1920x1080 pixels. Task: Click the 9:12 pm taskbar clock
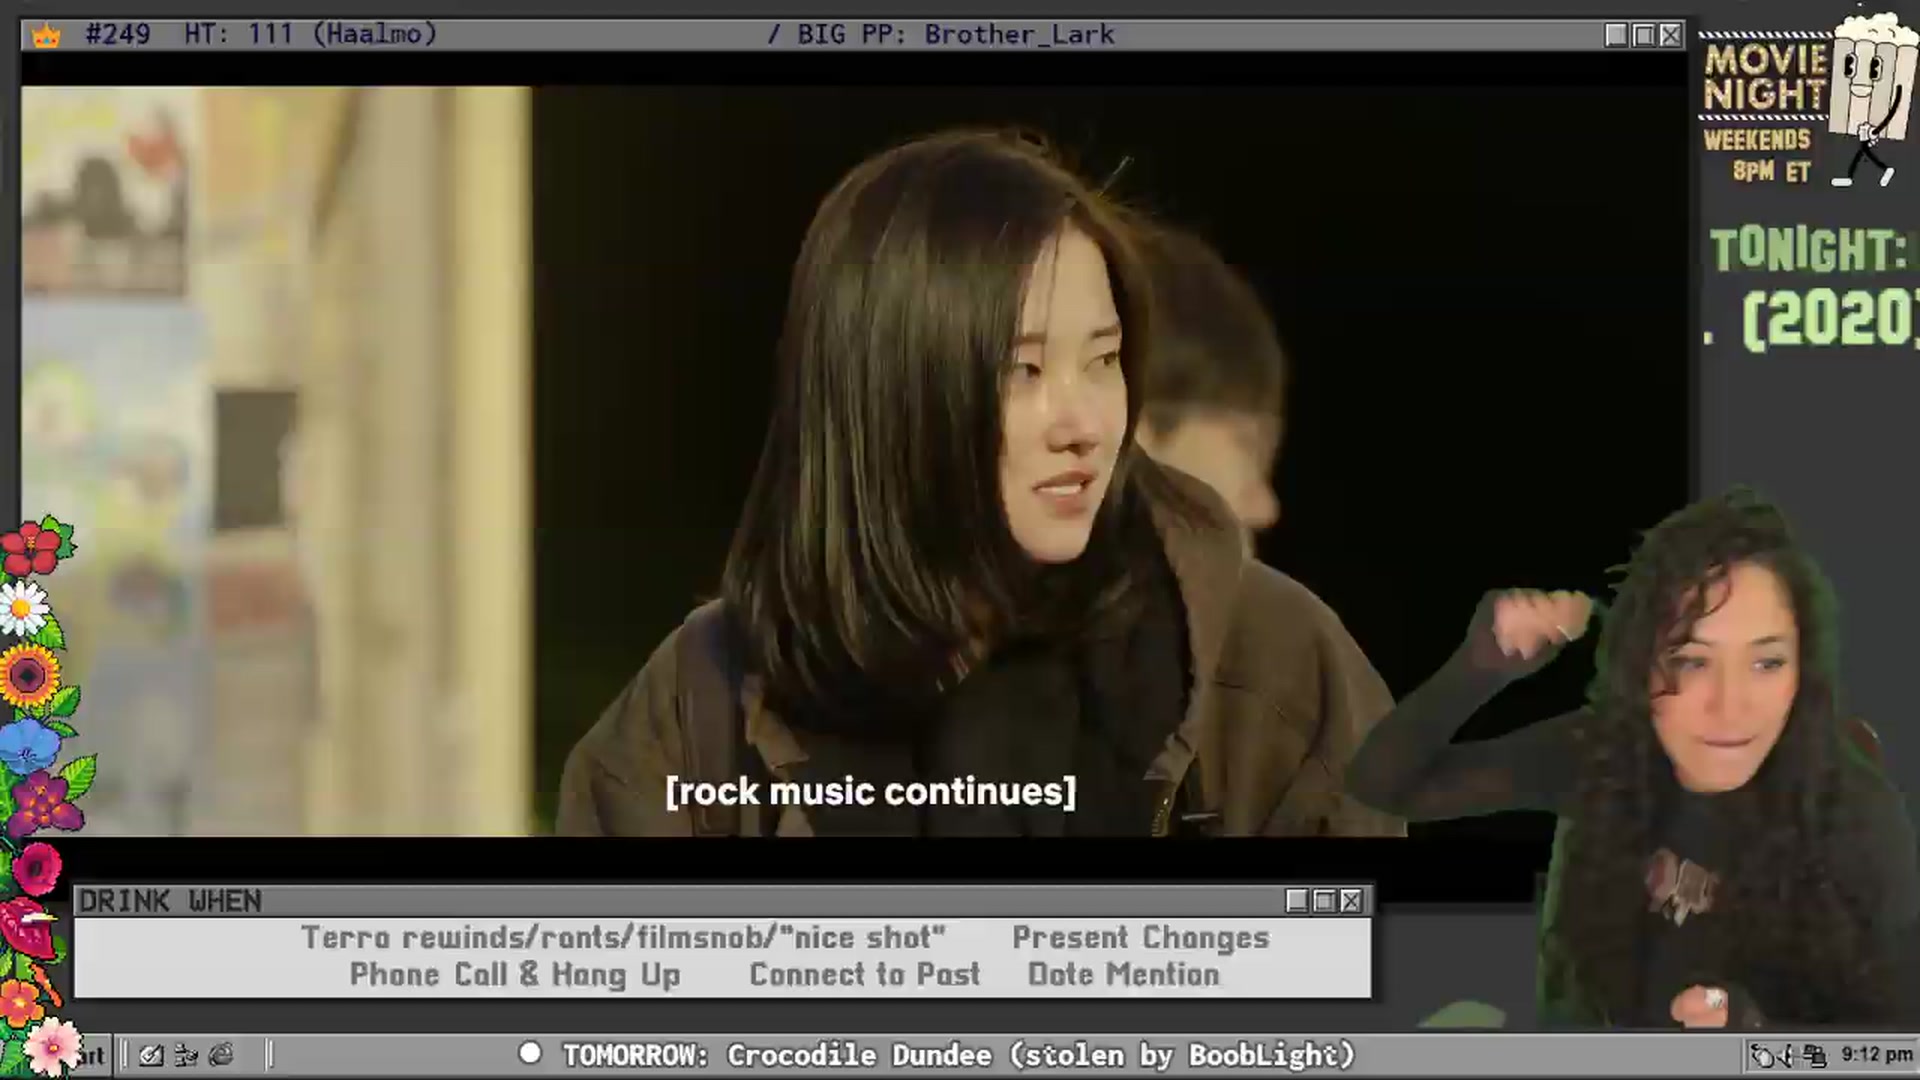pyautogui.click(x=1877, y=1054)
